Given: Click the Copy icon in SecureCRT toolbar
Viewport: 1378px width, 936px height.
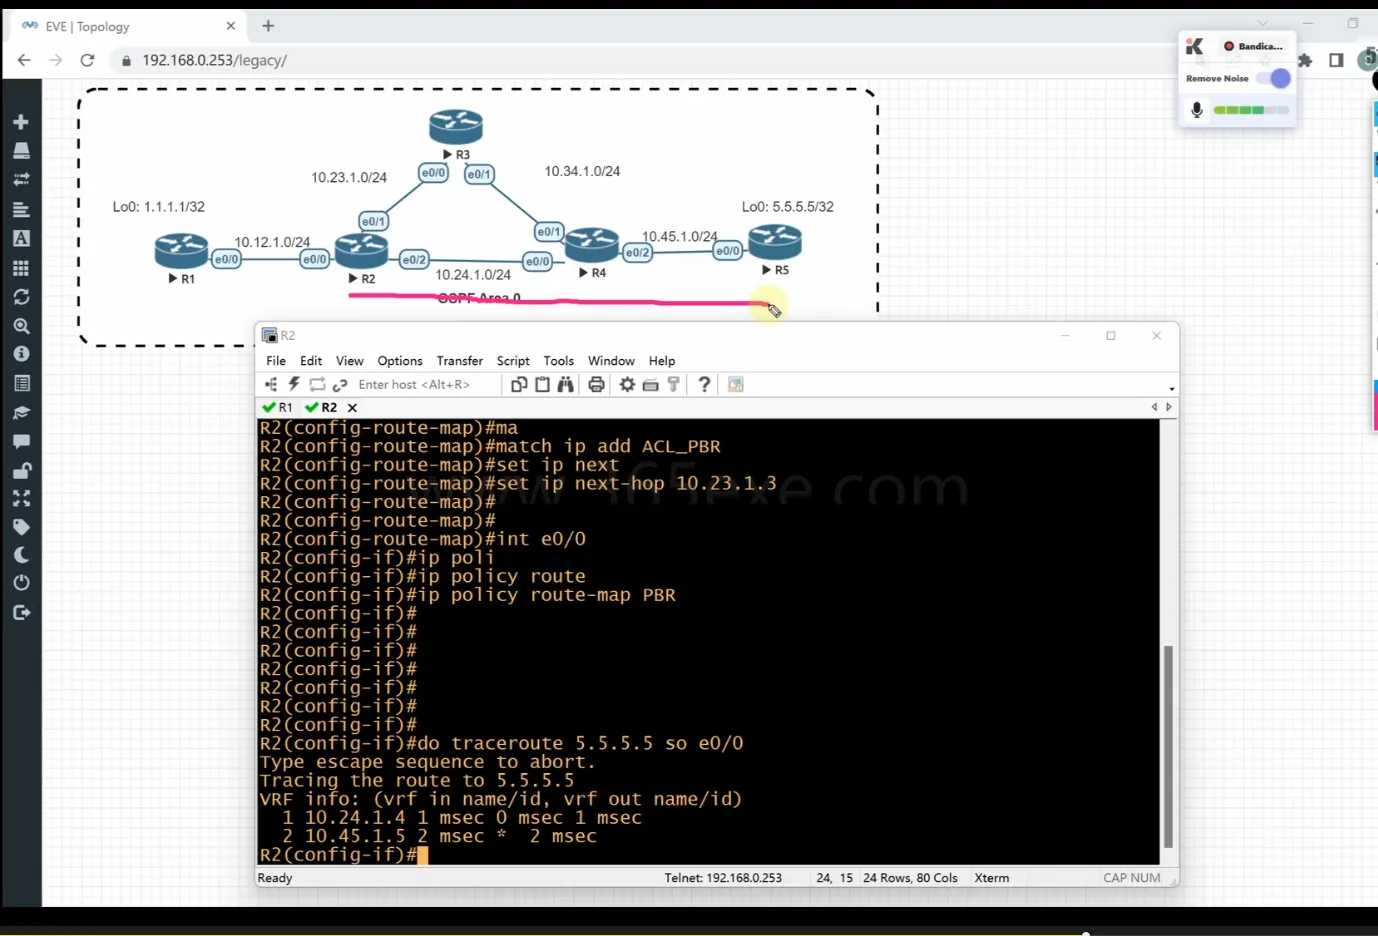Looking at the screenshot, I should (518, 384).
